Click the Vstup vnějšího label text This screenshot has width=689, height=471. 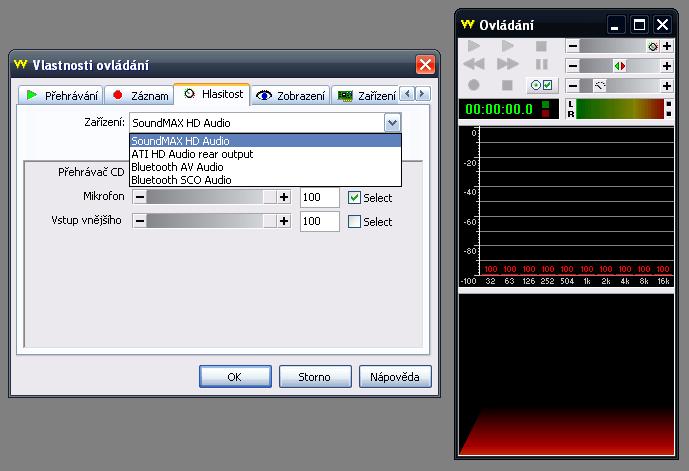coord(86,220)
